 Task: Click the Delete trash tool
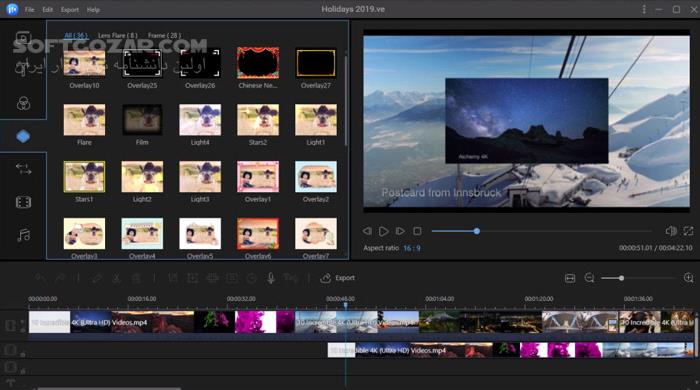tap(136, 278)
